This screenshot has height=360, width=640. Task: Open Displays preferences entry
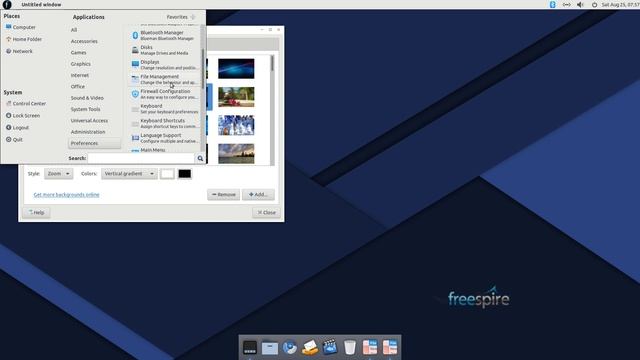(x=165, y=64)
